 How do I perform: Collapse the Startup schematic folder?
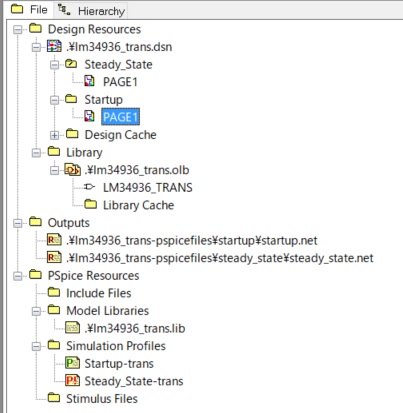tap(54, 100)
